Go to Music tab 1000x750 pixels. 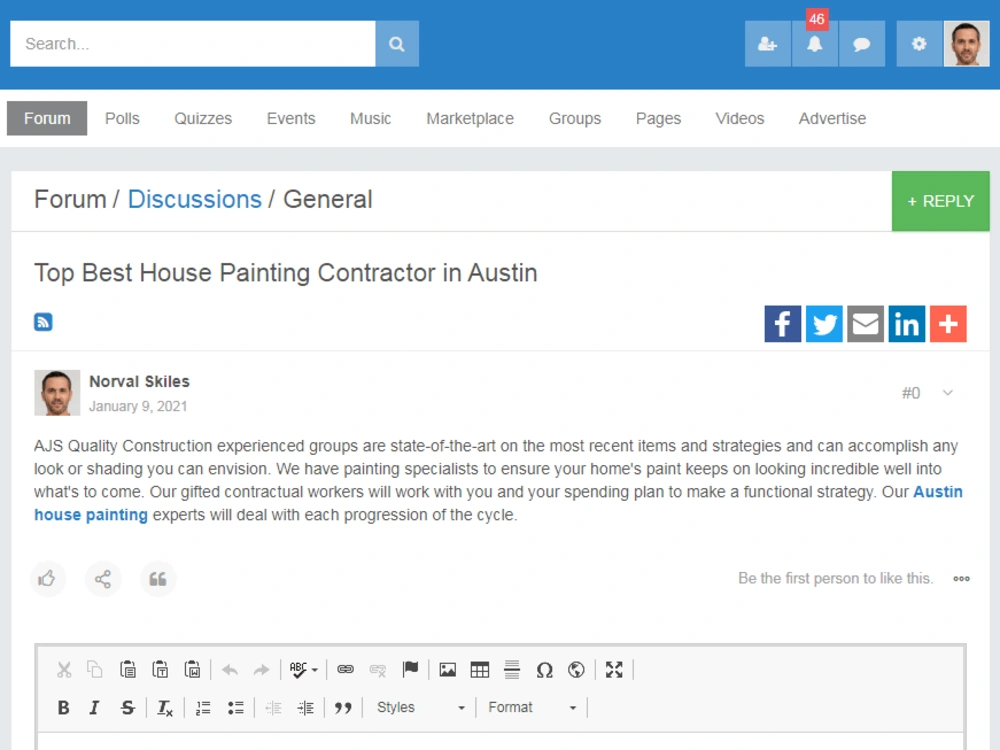pos(371,119)
